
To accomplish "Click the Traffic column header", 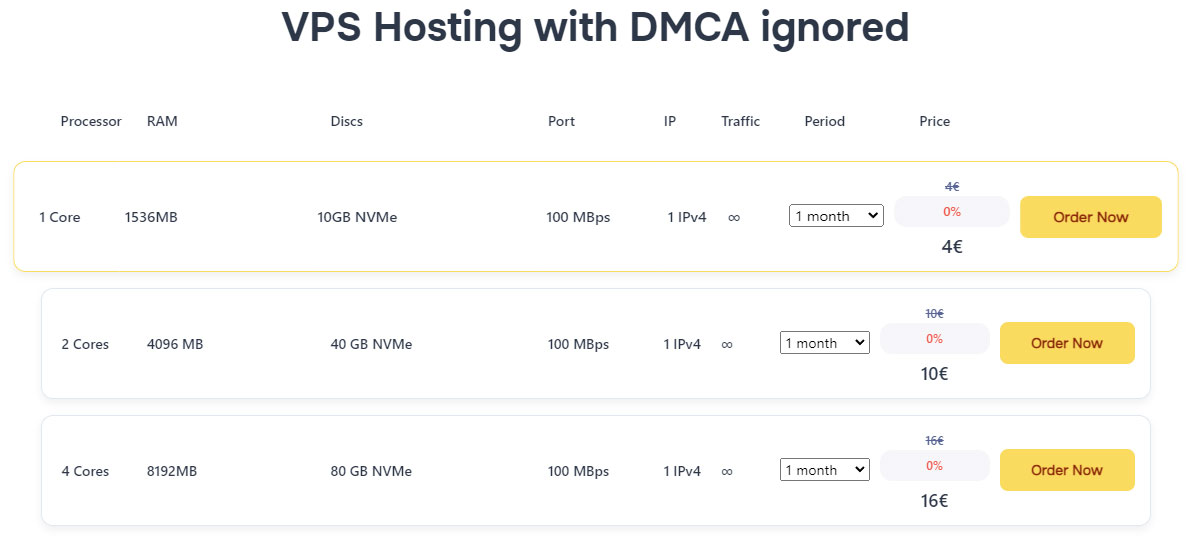I will click(x=740, y=121).
